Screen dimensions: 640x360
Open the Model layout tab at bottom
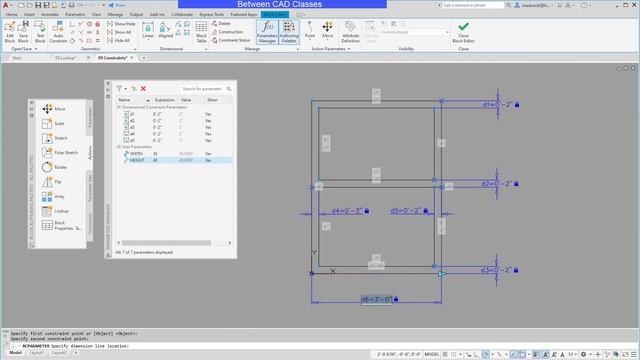tap(16, 353)
